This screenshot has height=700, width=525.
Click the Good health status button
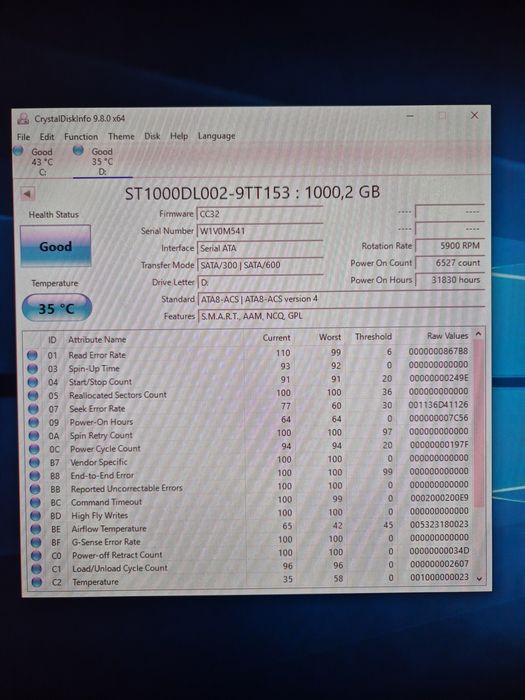tap(55, 246)
